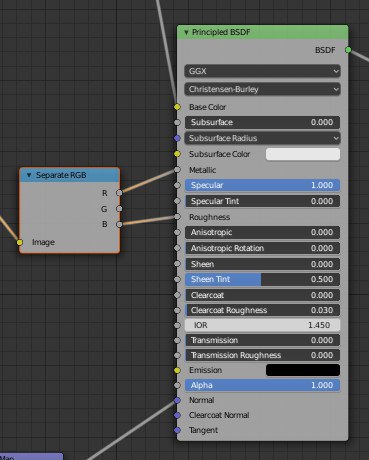Collapse the Separate RGB node
Viewport: 369px width, 460px height.
[x=29, y=175]
